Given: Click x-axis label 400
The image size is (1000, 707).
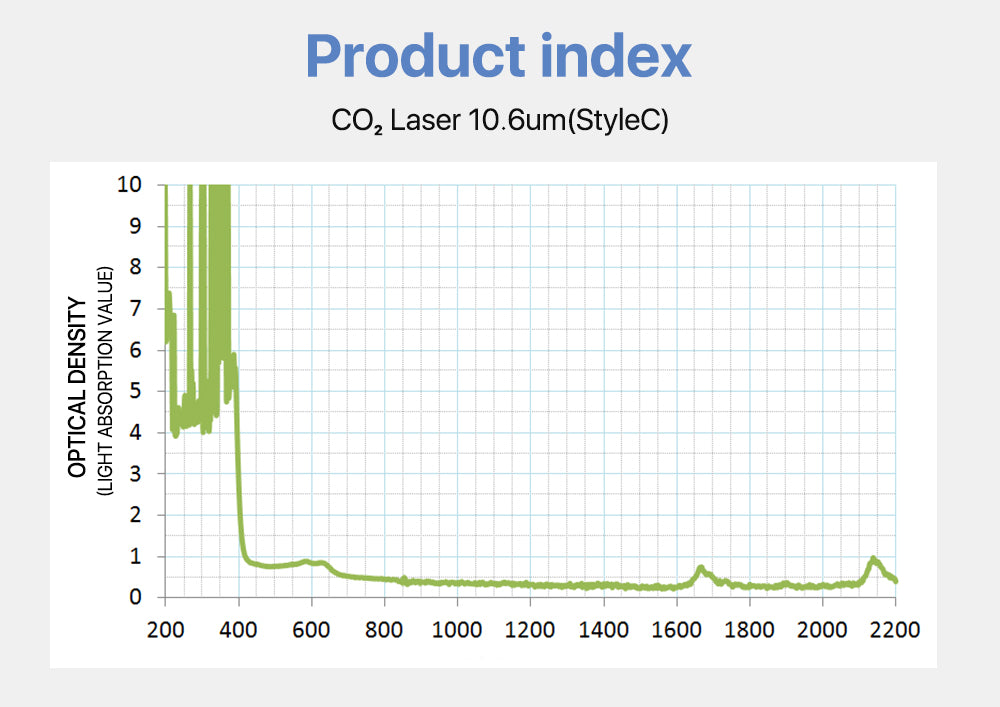Looking at the screenshot, I should tap(238, 630).
